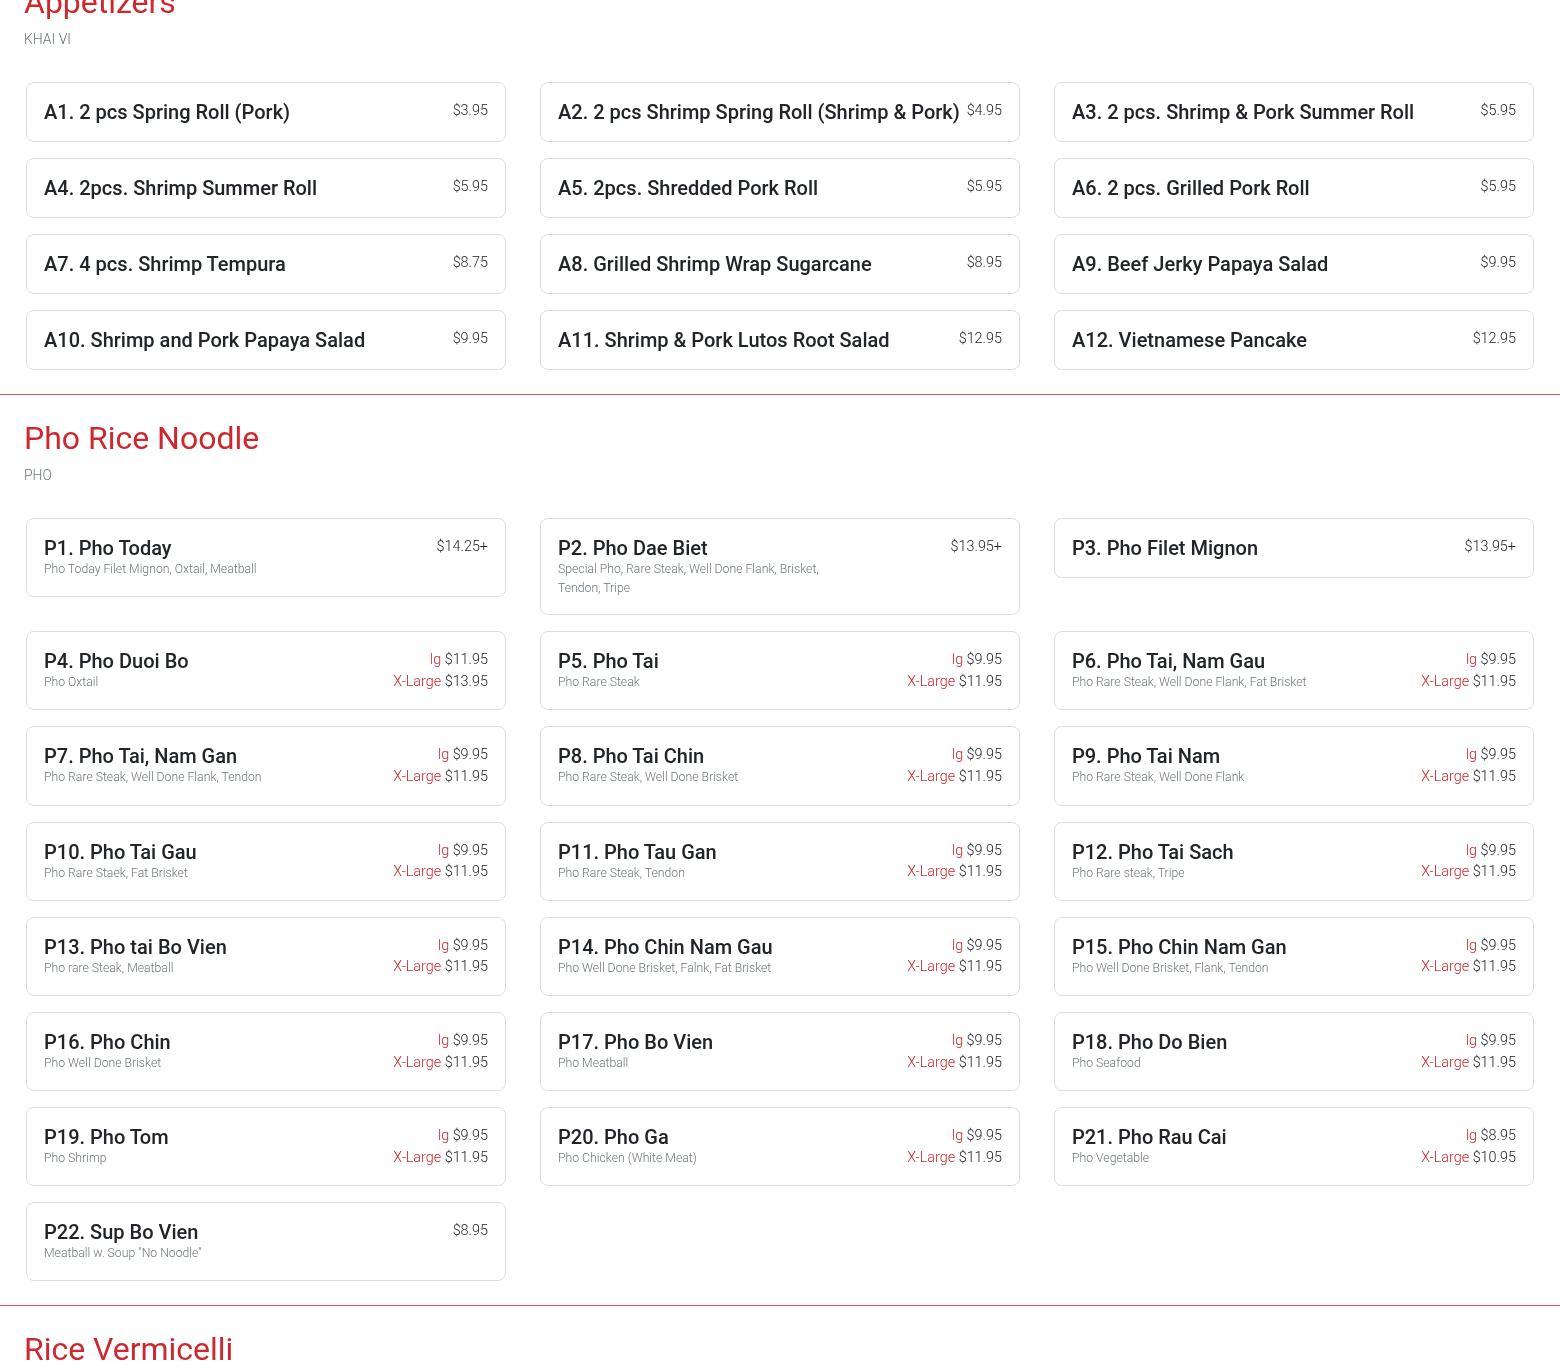The image size is (1560, 1370).
Task: Open A6. 2 pcs. Grilled Pork Roll
Action: coord(1294,188)
